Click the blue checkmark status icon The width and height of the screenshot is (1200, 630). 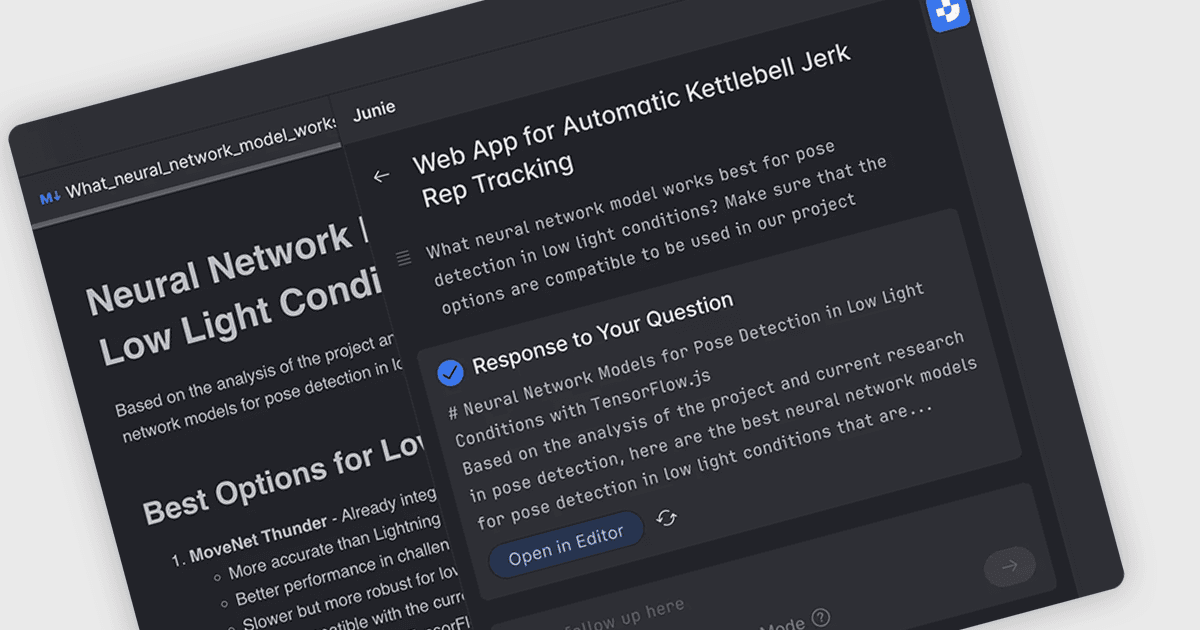[x=451, y=373]
